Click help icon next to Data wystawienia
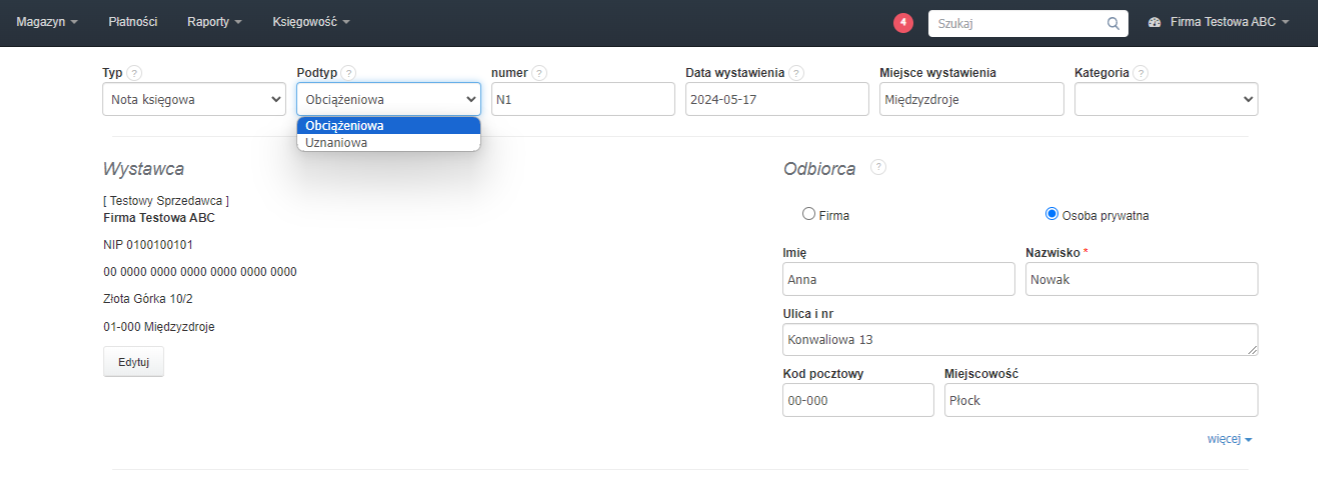This screenshot has height=478, width=1318. [796, 73]
